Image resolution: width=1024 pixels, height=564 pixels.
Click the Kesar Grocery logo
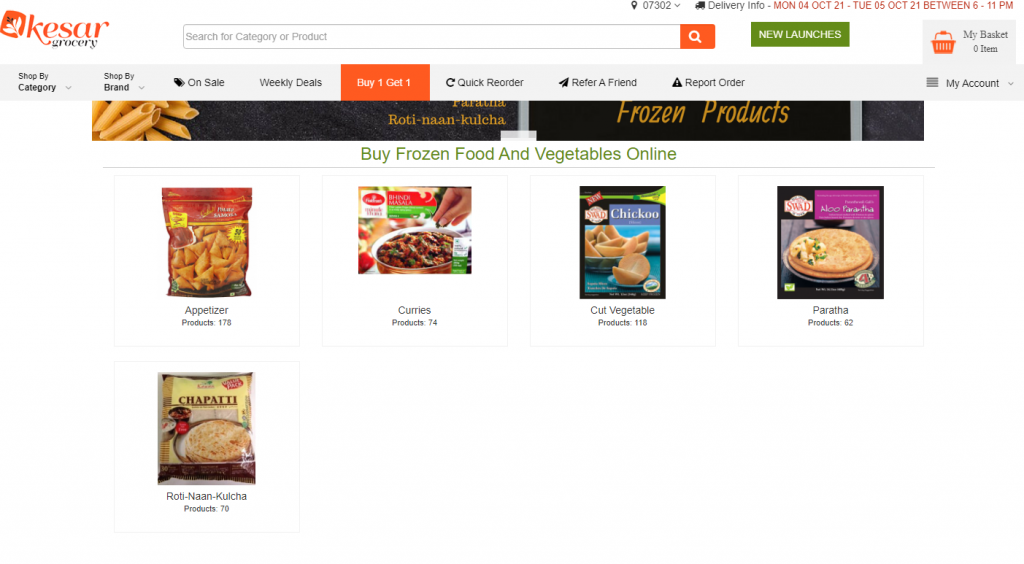(54, 30)
